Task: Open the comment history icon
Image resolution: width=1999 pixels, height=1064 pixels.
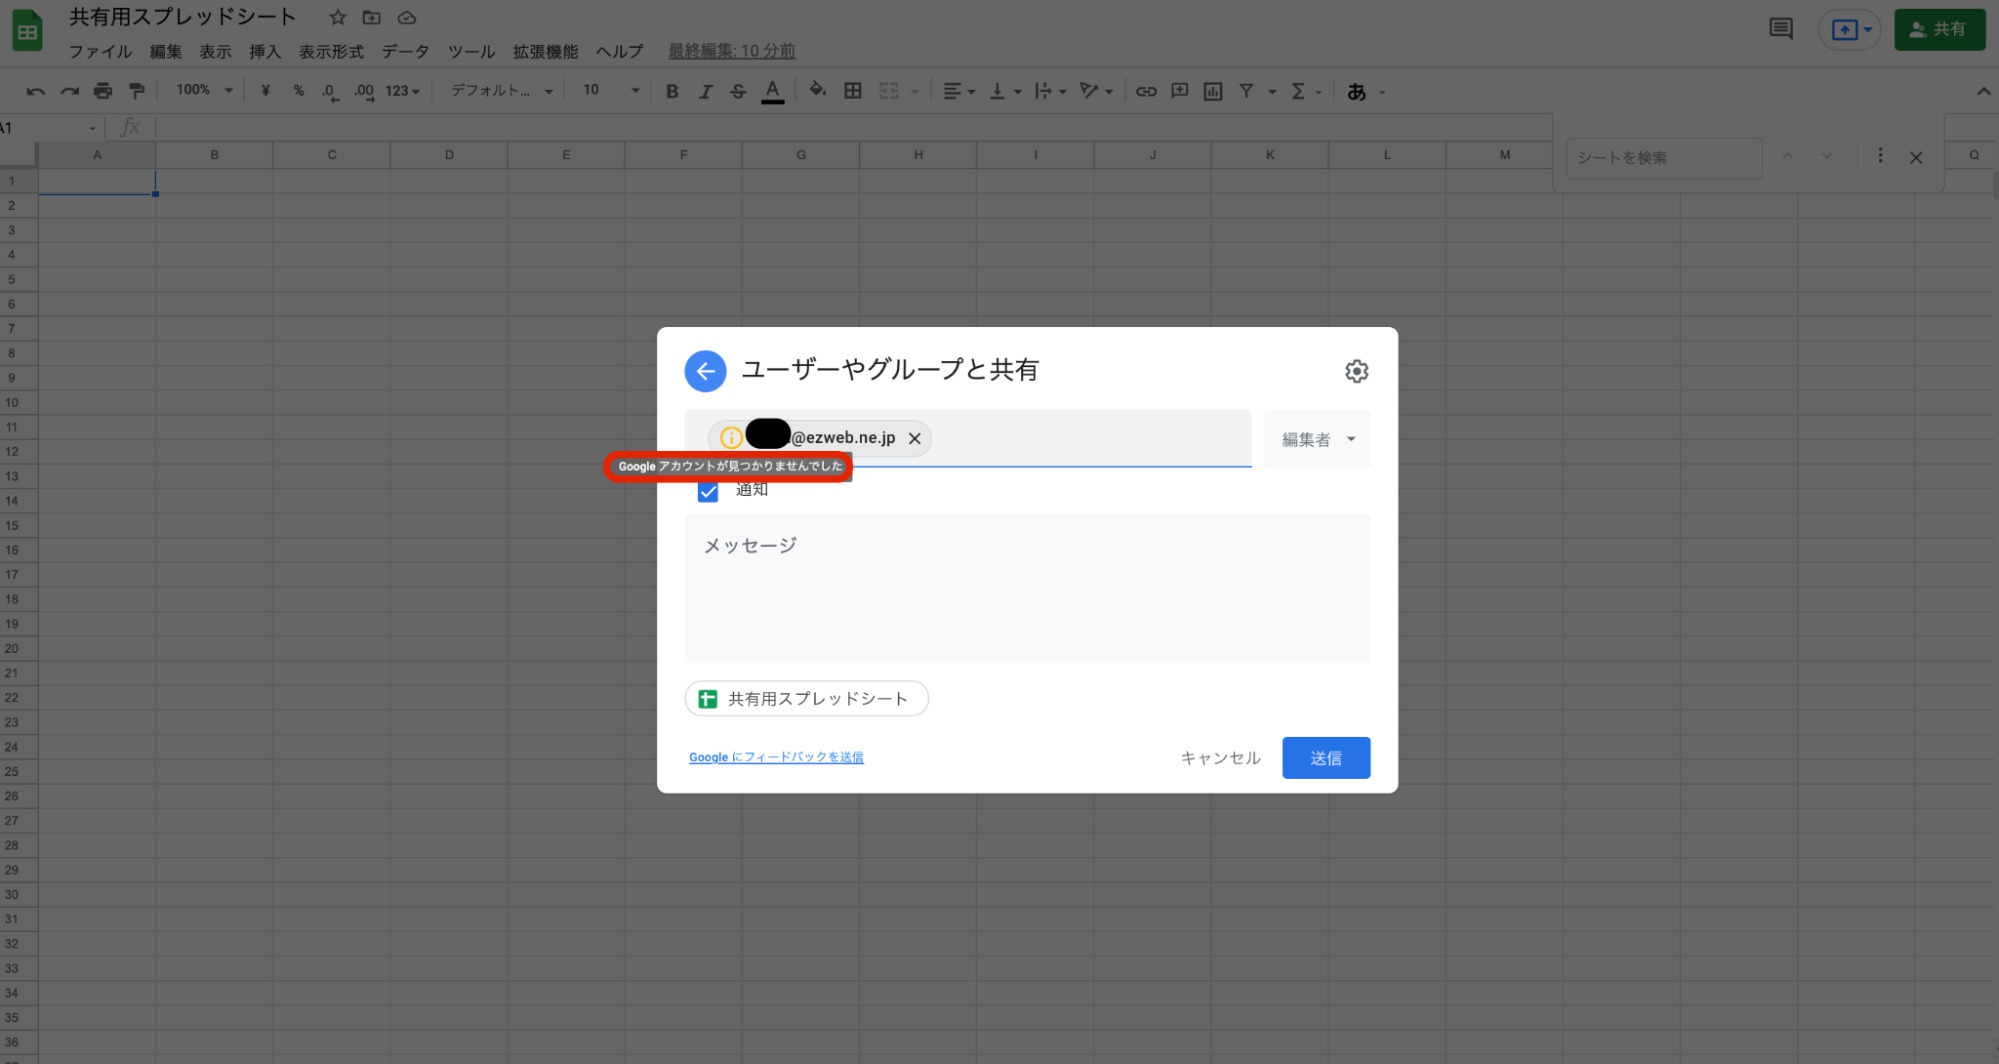Action: coord(1781,29)
